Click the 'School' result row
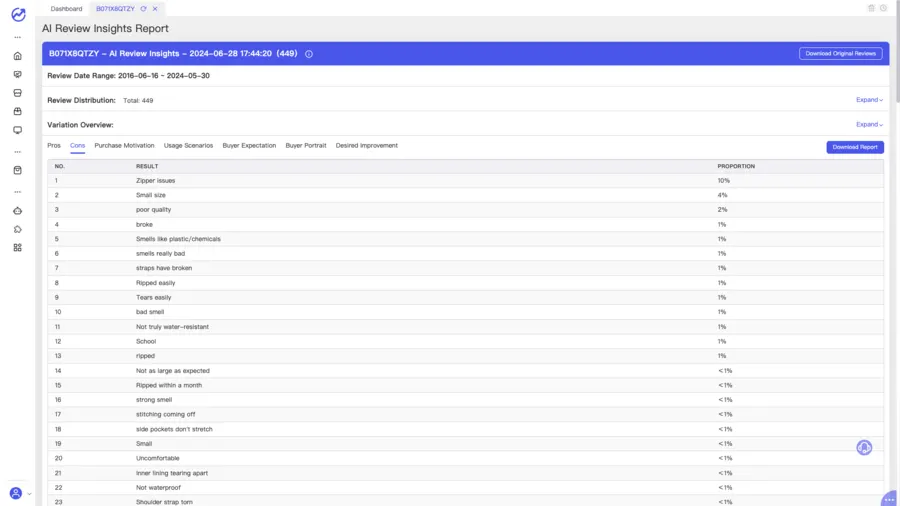 click(465, 341)
